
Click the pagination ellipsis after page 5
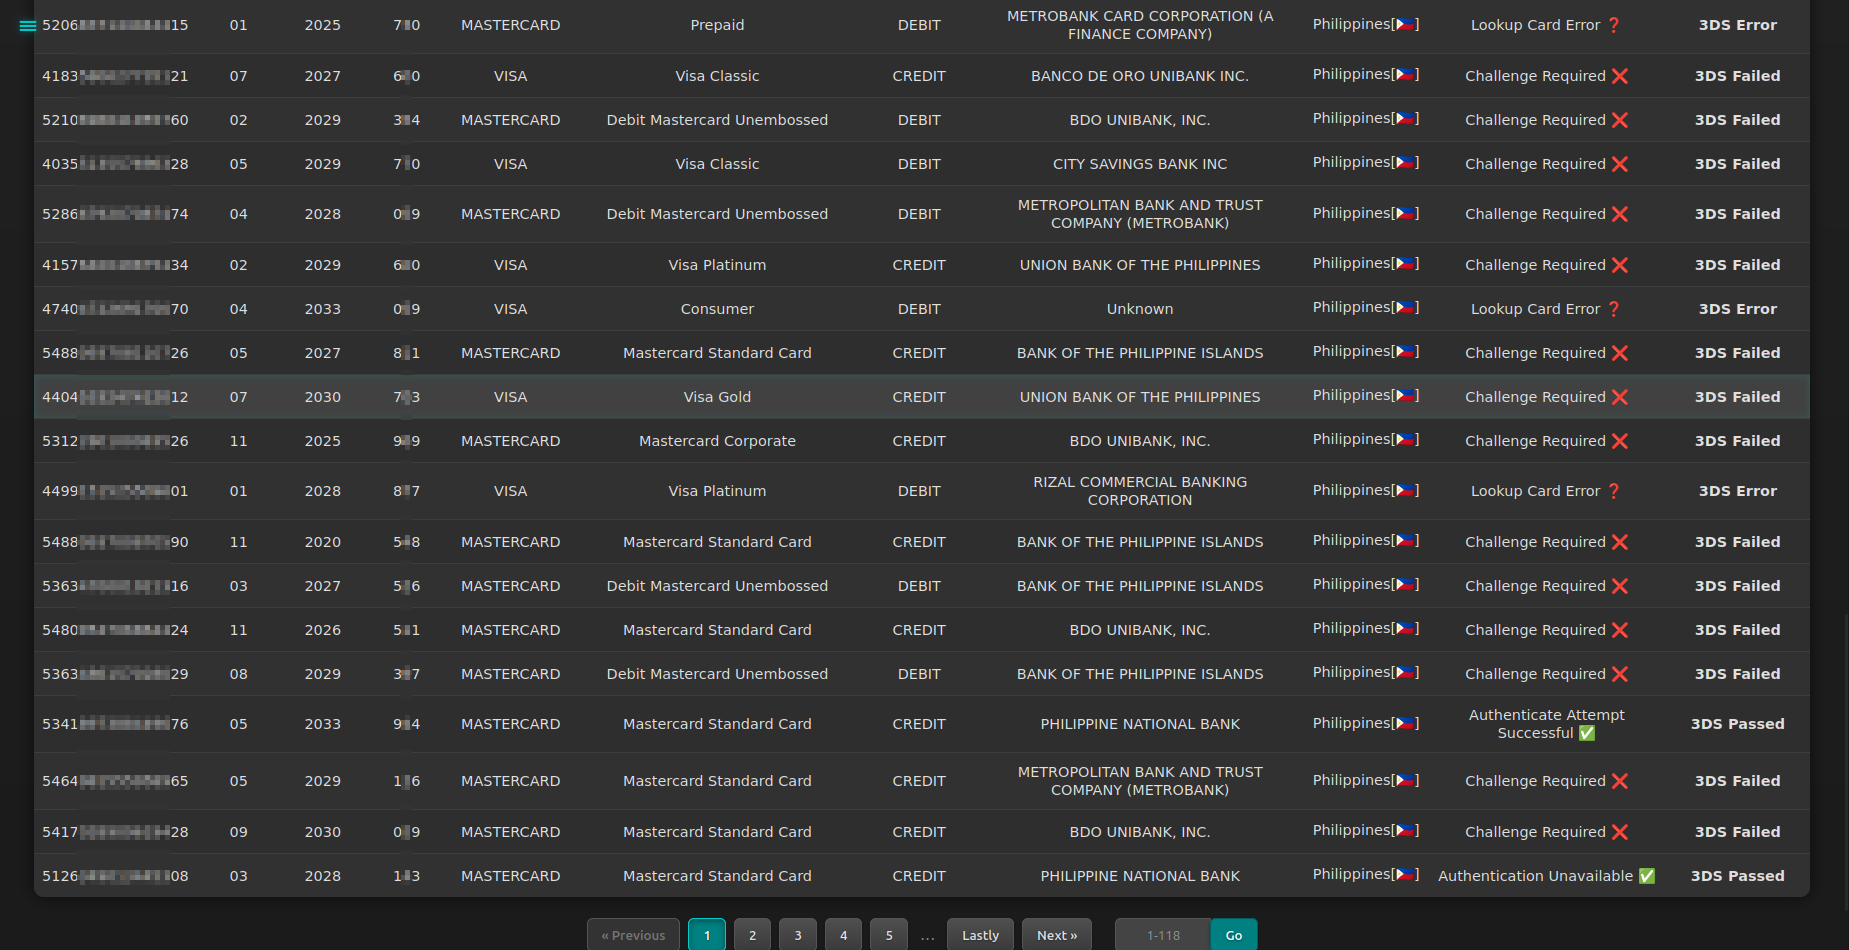pyautogui.click(x=928, y=937)
